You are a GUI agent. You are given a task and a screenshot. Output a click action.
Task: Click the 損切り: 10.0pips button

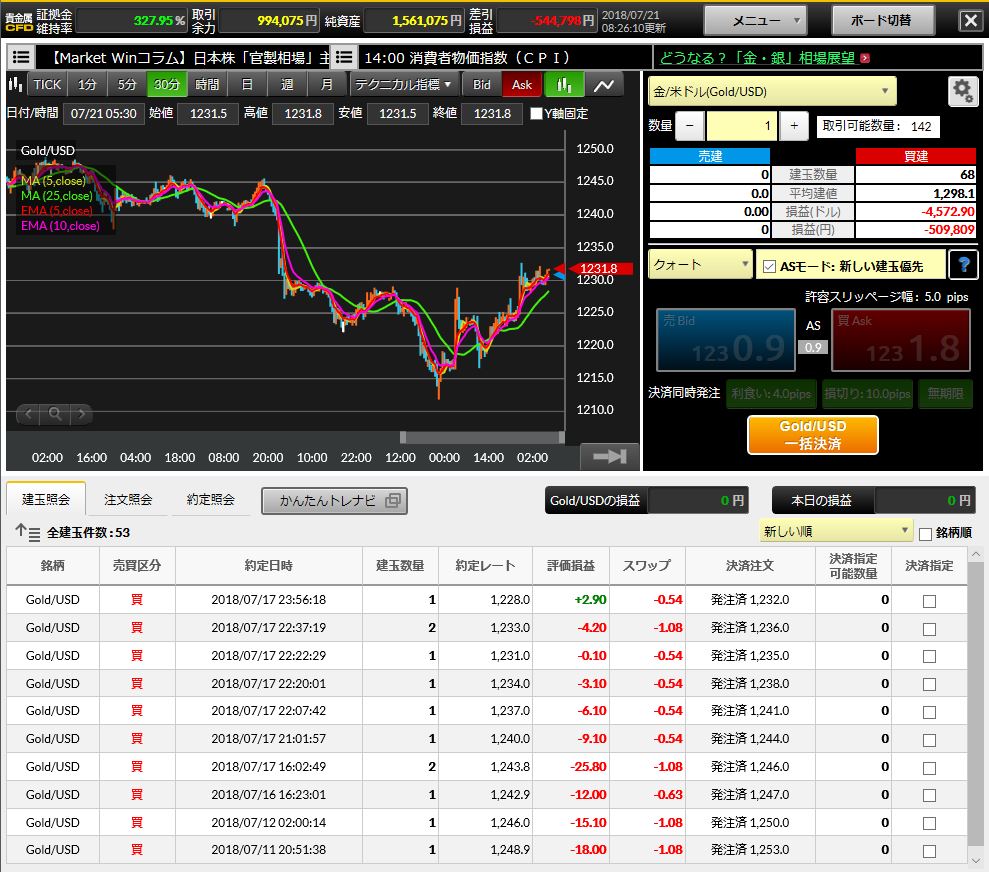coord(867,393)
